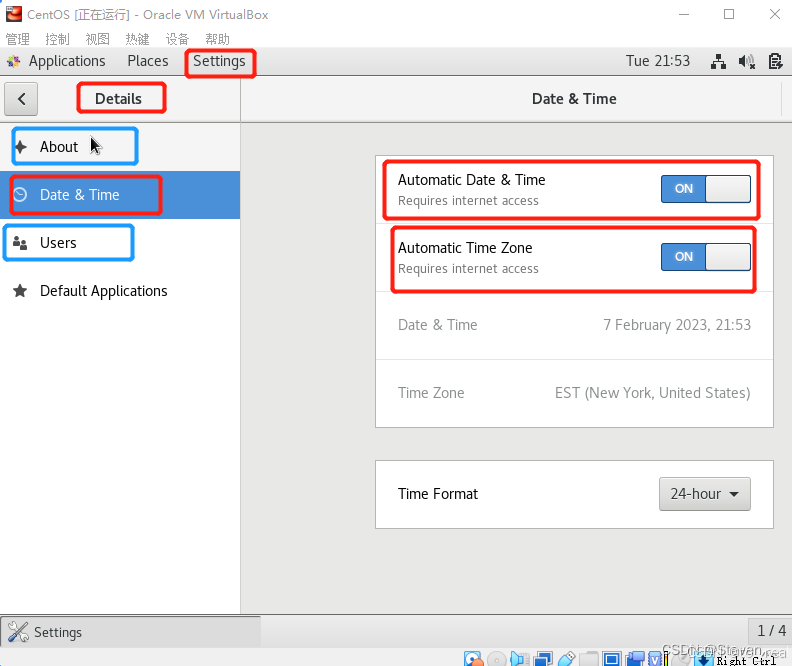Click the muted volume icon in the top bar
This screenshot has width=792, height=666.
pos(747,62)
